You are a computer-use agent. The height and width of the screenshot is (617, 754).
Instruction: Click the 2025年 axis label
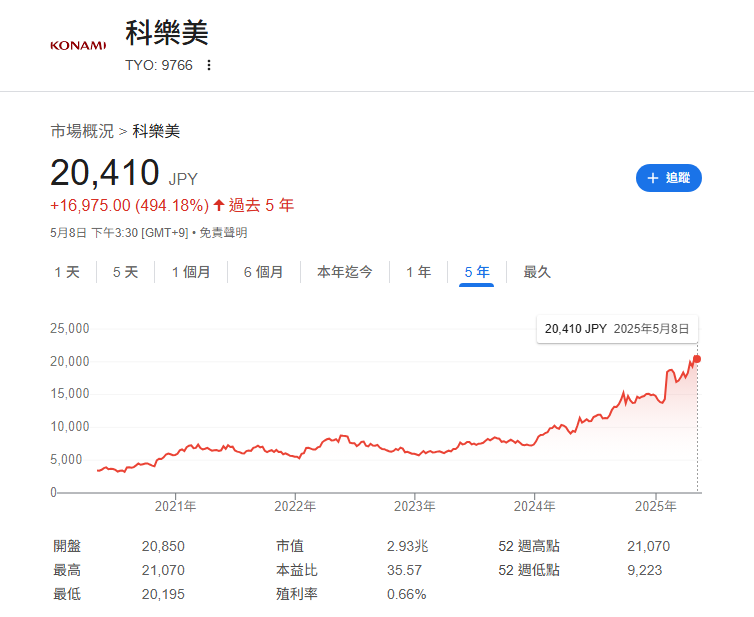coord(655,506)
